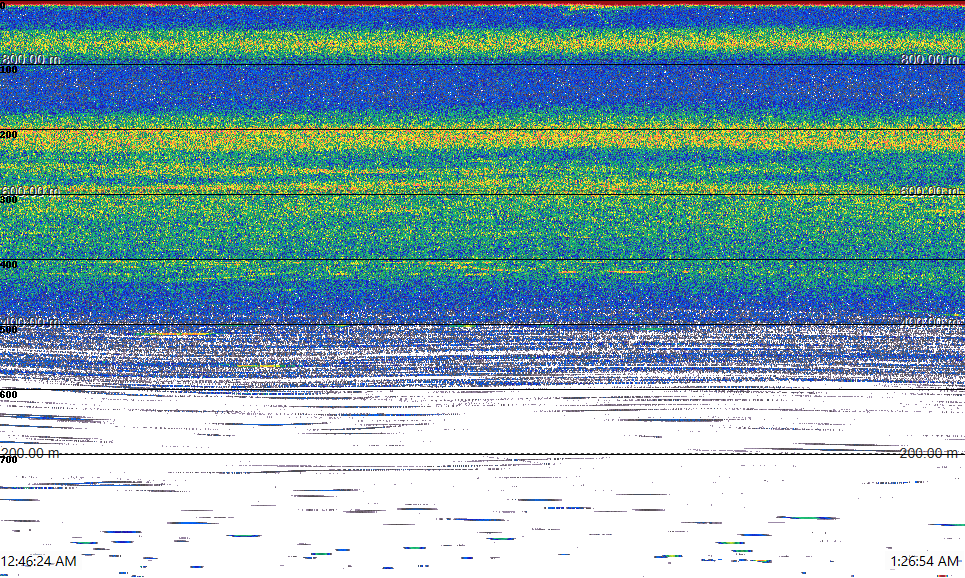Select the 200 depth scale mark
965x578 pixels.
[8, 135]
